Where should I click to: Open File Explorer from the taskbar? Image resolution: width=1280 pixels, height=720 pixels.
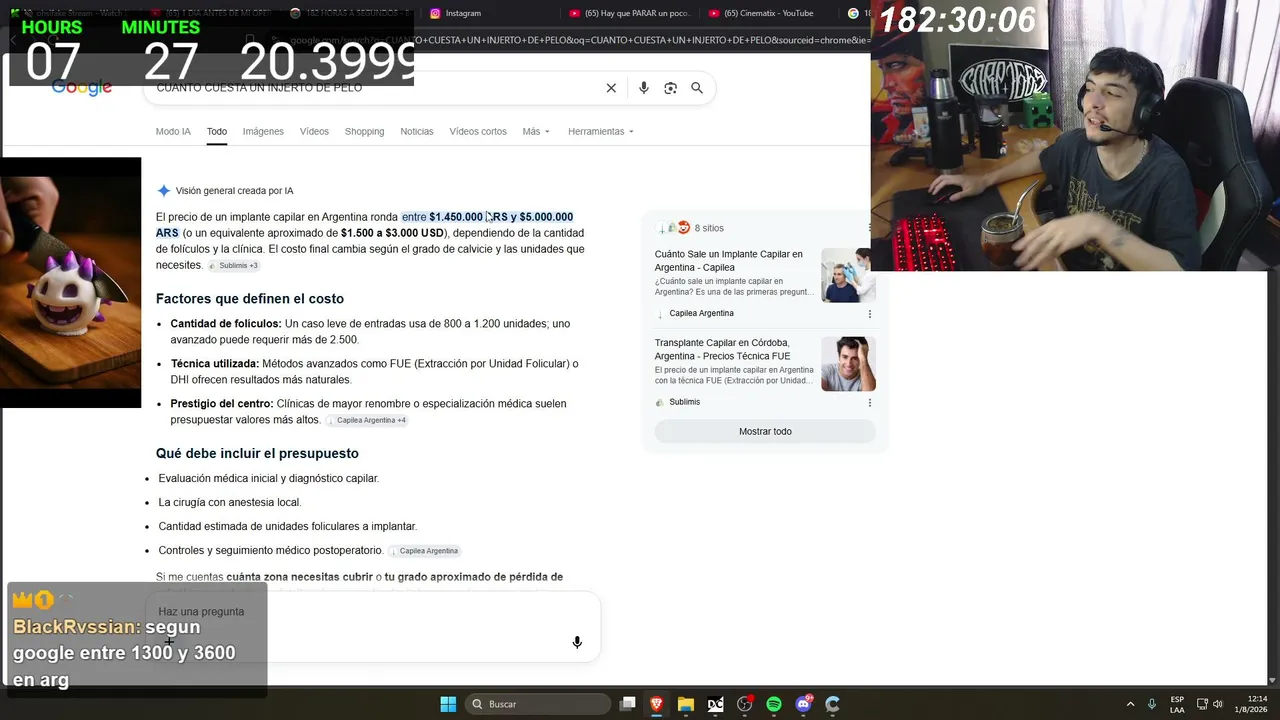(686, 704)
